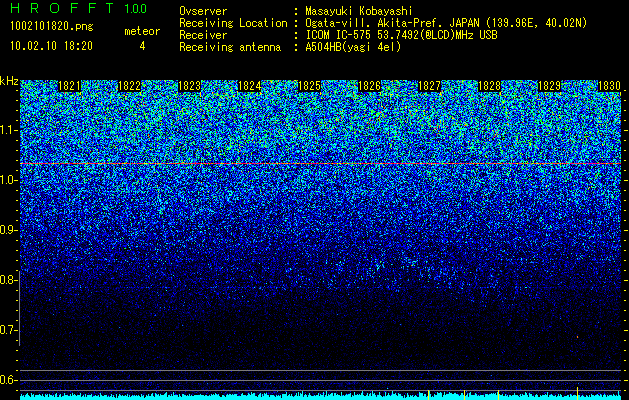This screenshot has width=629, height=400.
Task: Click the red horizontal carrier line
Action: [x=321, y=164]
